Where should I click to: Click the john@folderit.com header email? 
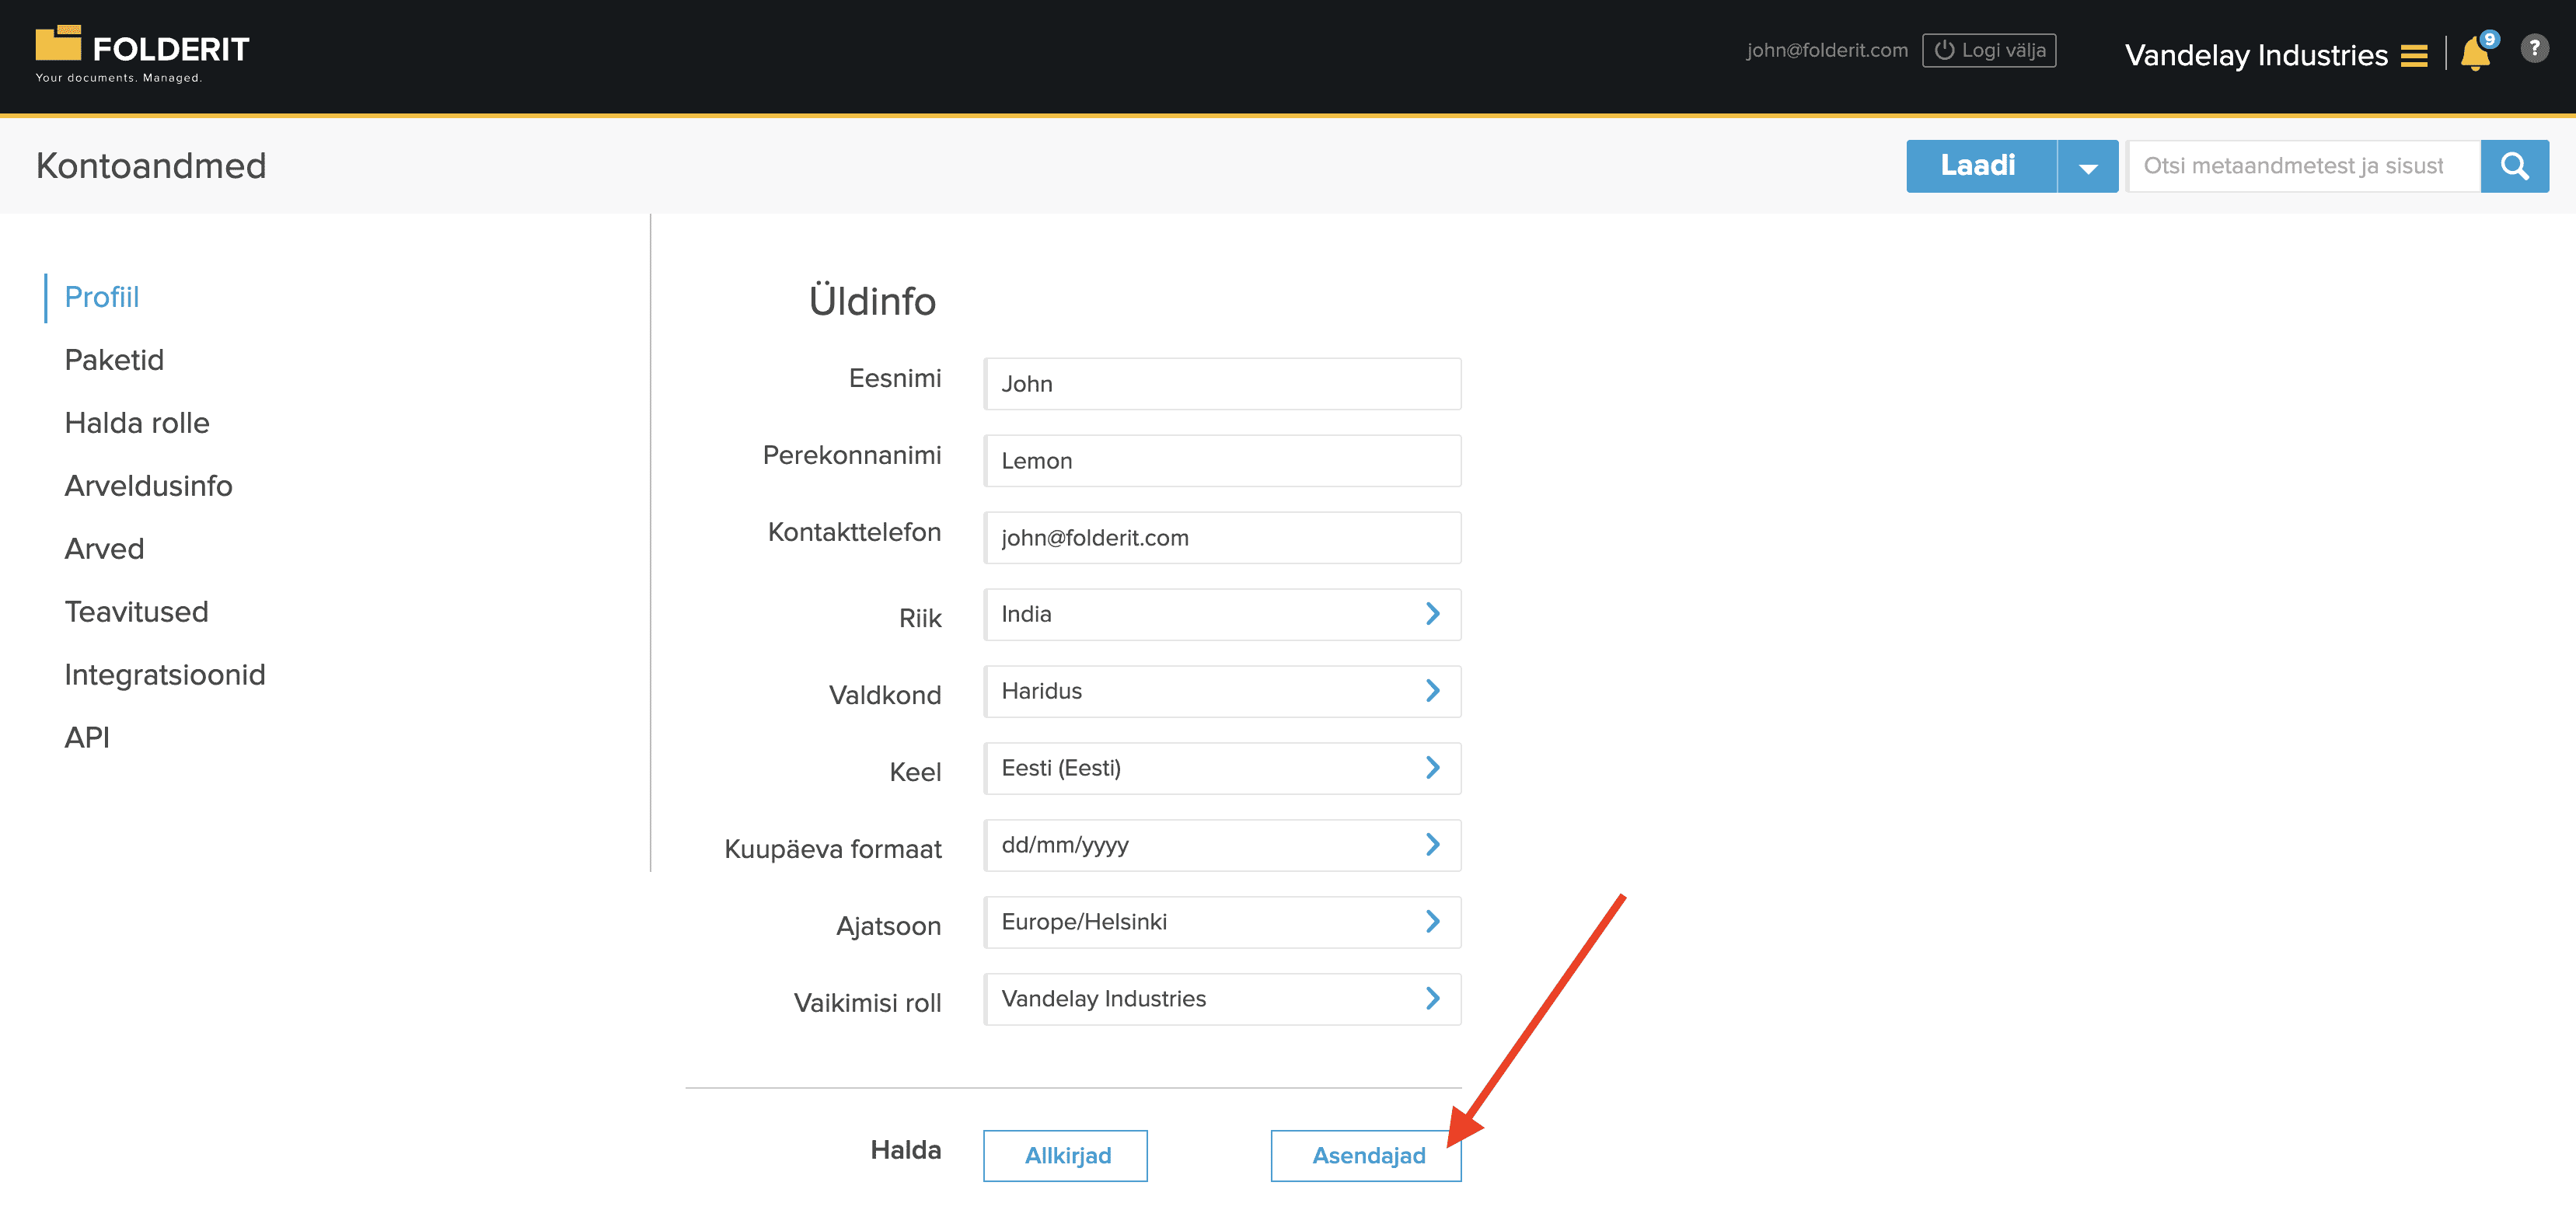coord(1827,50)
